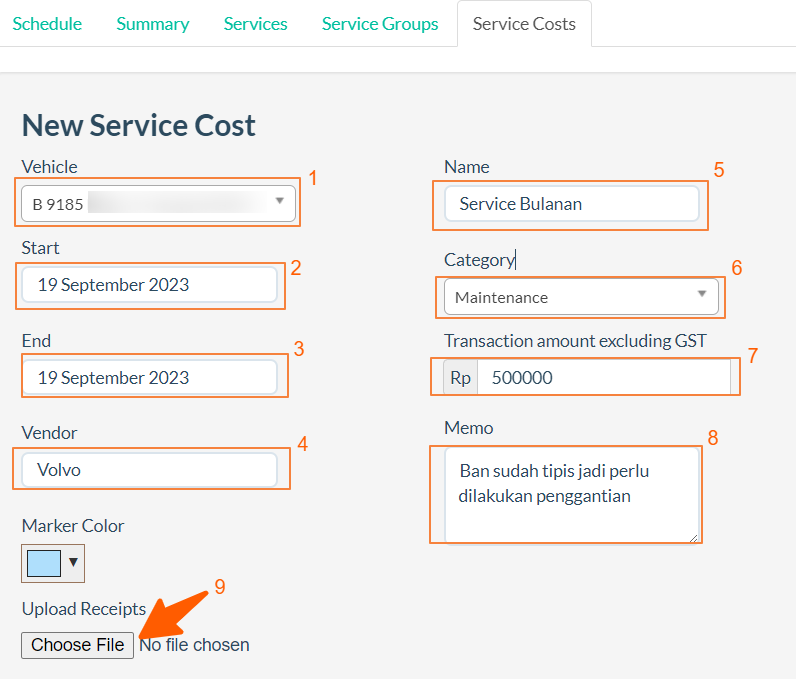Select the Service Costs tab
This screenshot has width=796, height=679.
[x=524, y=24]
